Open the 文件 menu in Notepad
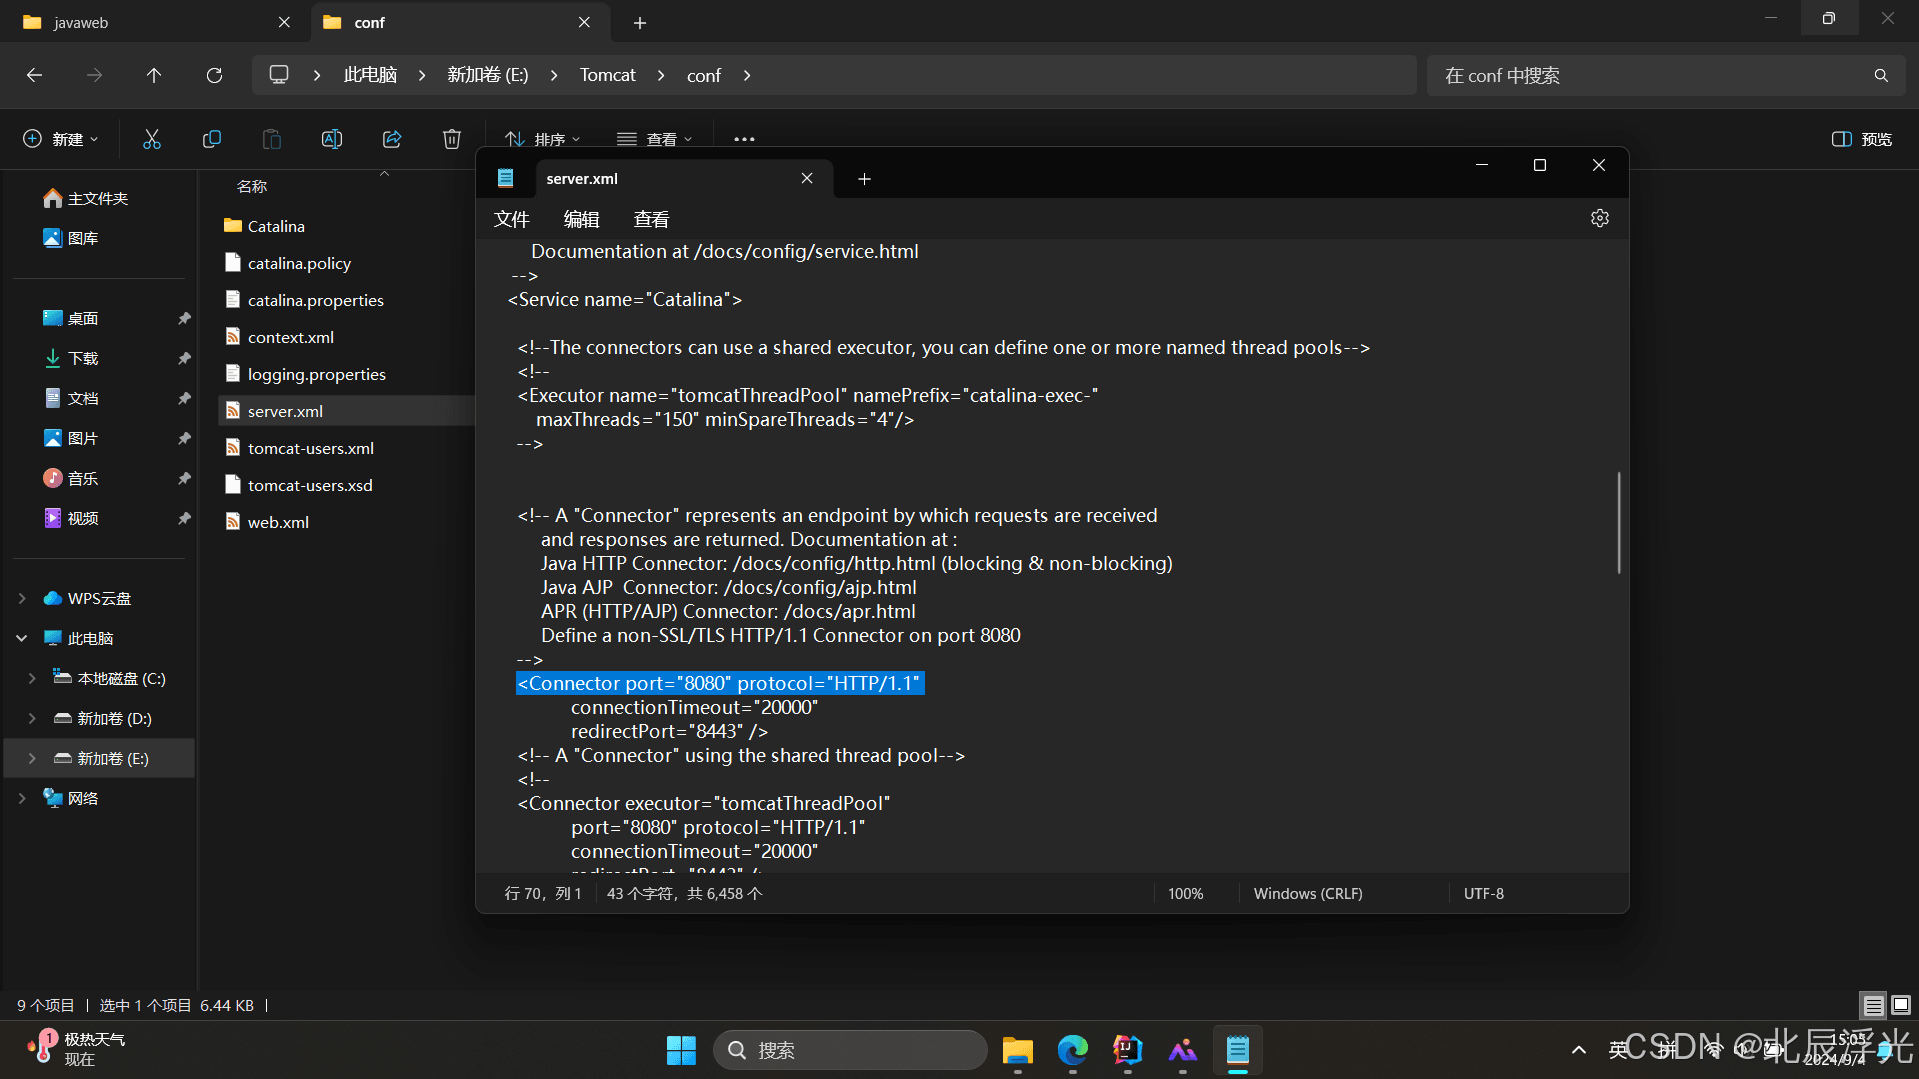 tap(511, 219)
